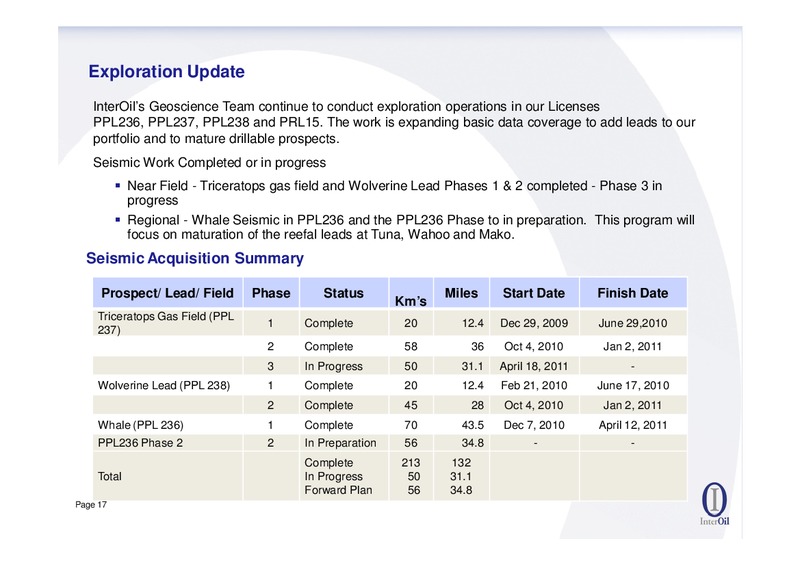Select the Seismic Work Completed or in progress line
Screen dimensions: 800x565
point(209,163)
